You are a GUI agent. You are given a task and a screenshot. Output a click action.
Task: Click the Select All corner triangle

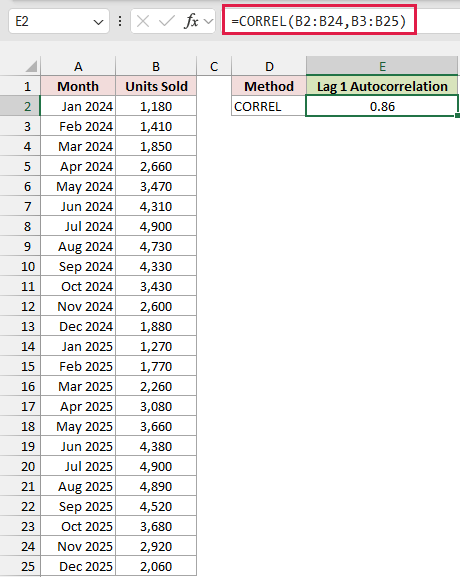pyautogui.click(x=31, y=66)
